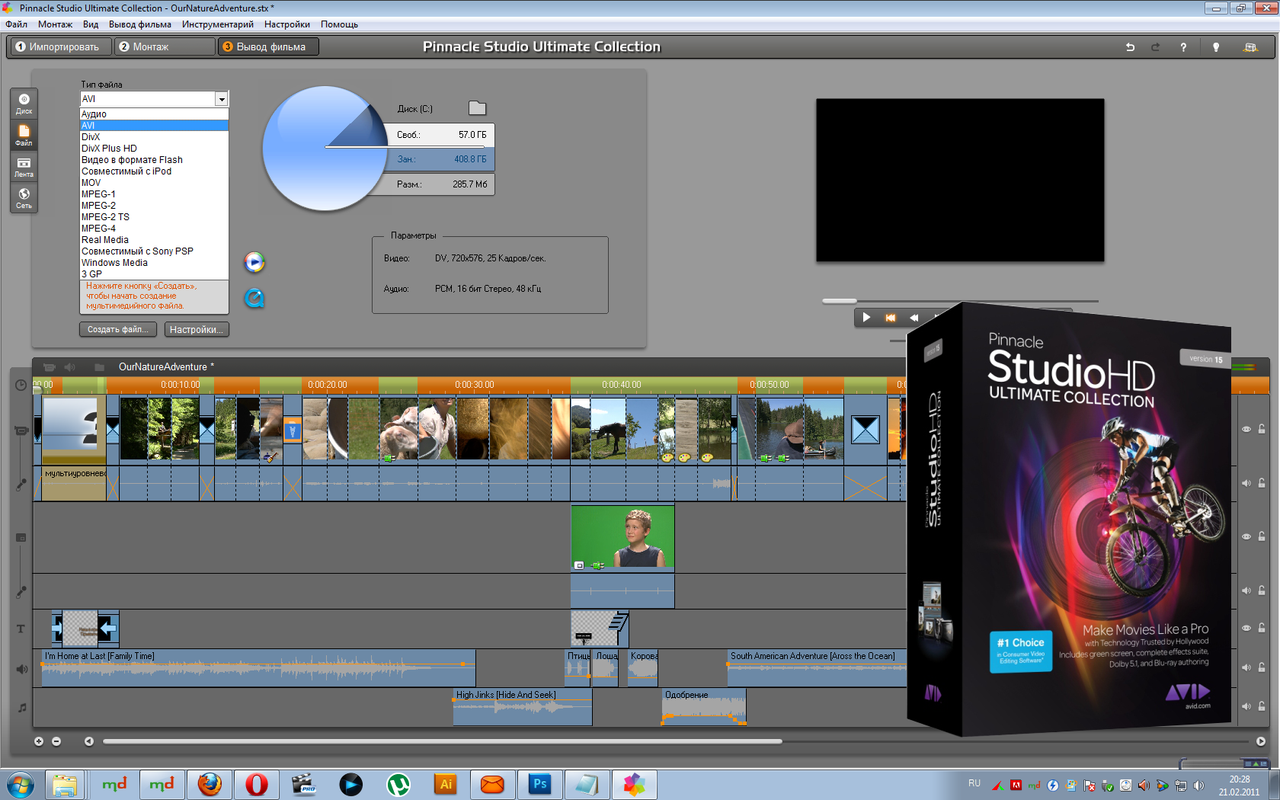This screenshot has width=1280, height=800.
Task: Mute the original audio track
Action: click(1246, 483)
